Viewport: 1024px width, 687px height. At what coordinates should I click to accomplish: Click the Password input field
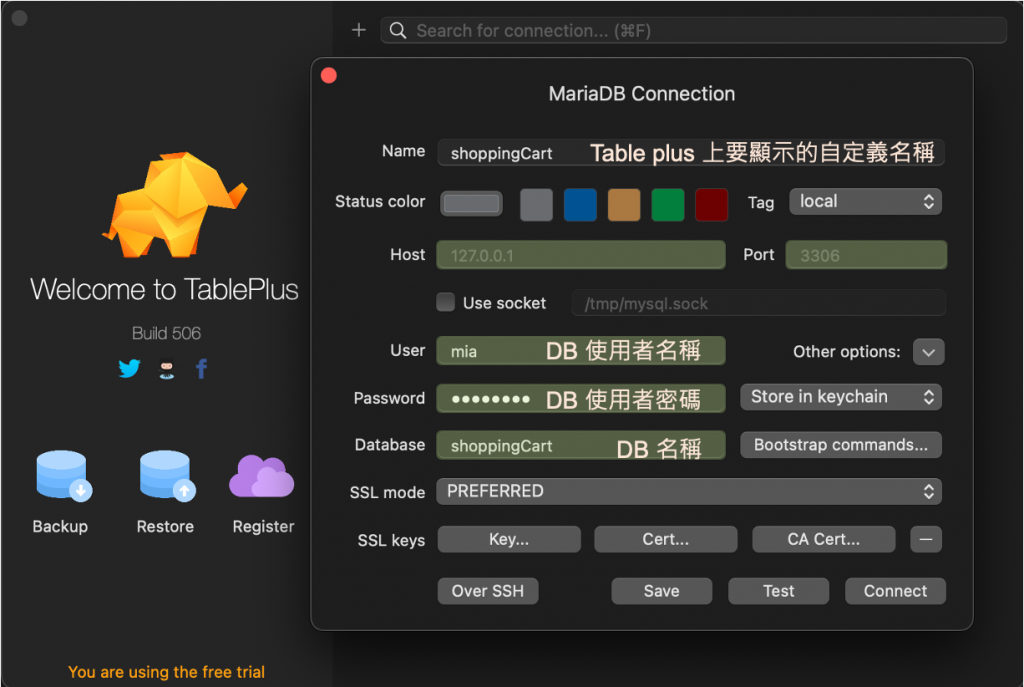(581, 398)
